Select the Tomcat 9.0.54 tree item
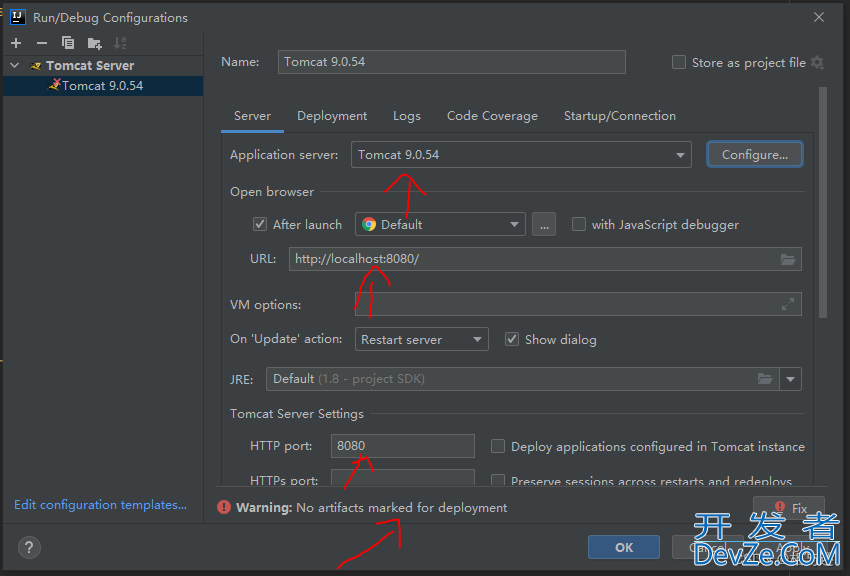Image resolution: width=850 pixels, height=576 pixels. (x=103, y=86)
